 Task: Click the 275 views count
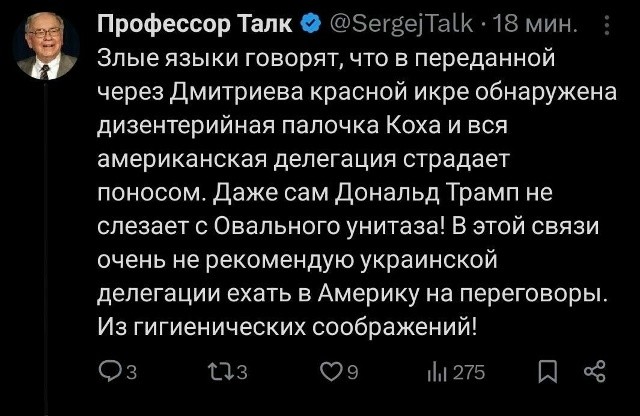tap(469, 374)
